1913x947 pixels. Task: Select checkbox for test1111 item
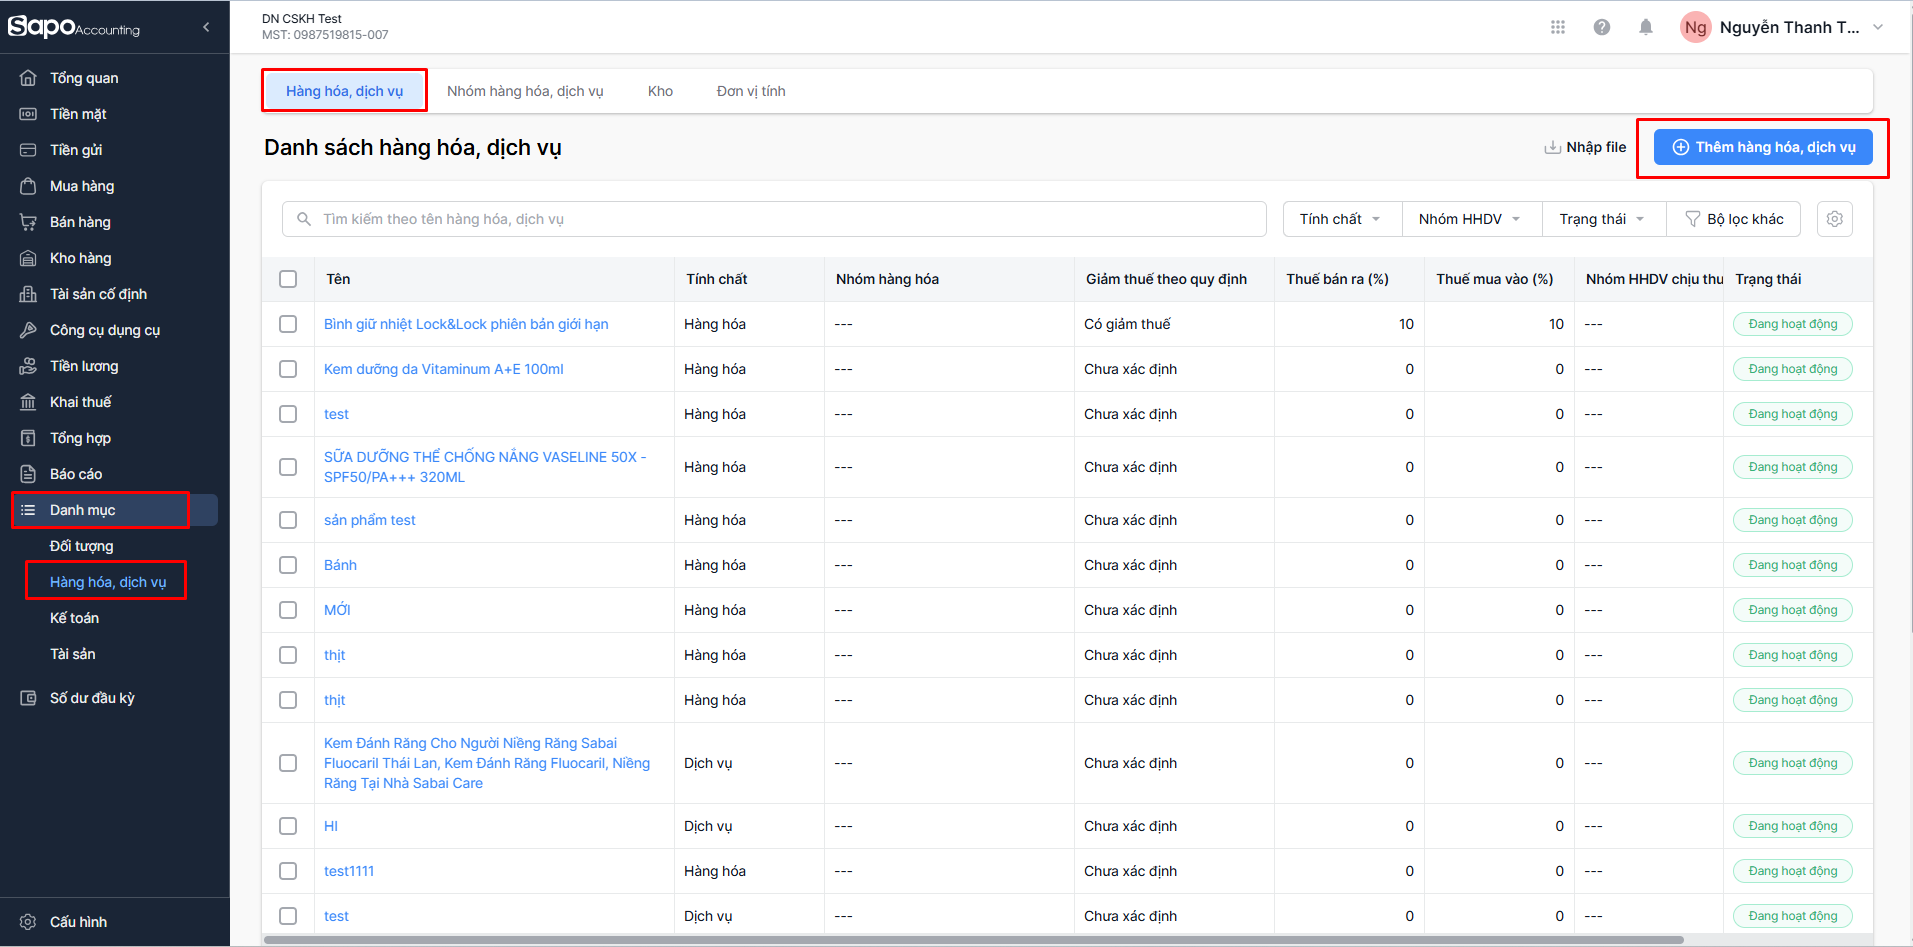pos(288,871)
